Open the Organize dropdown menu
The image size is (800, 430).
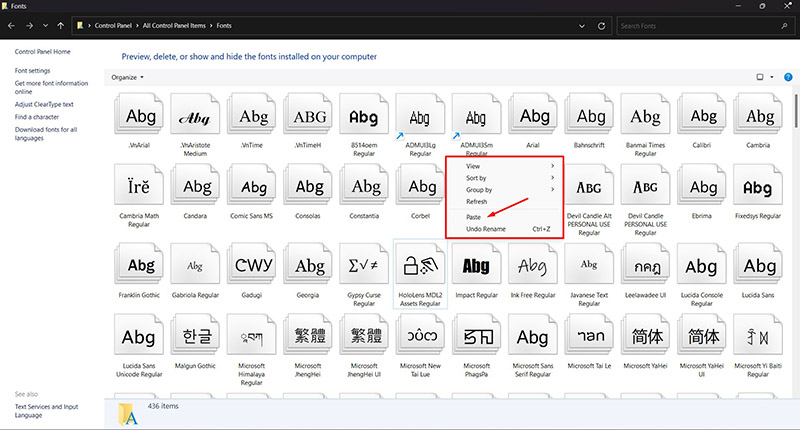(127, 77)
